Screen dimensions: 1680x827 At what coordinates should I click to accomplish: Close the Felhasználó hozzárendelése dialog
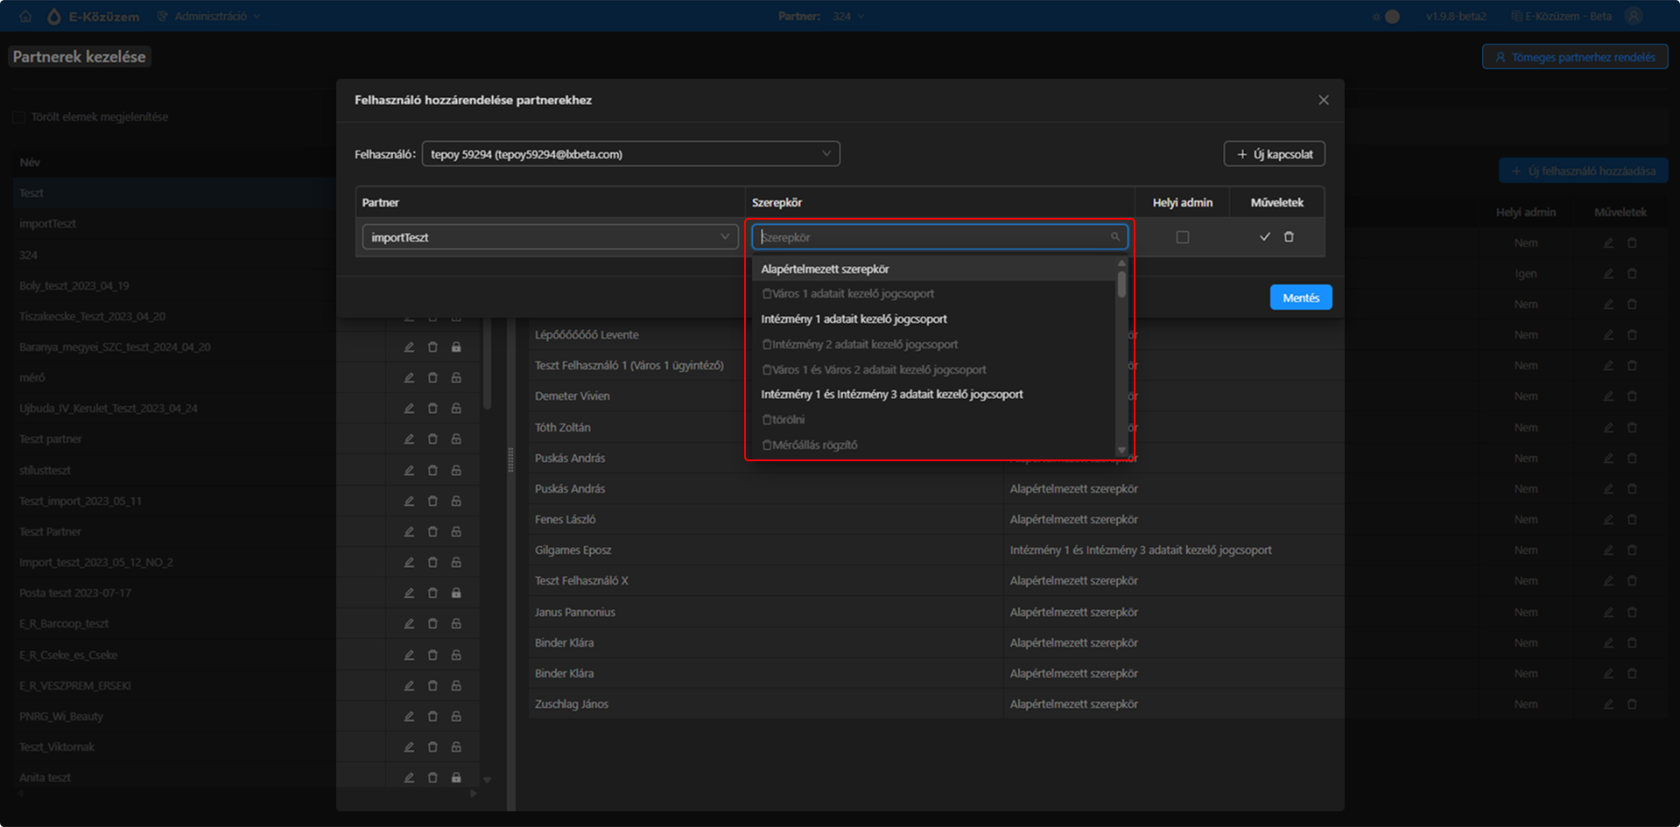[x=1323, y=100]
